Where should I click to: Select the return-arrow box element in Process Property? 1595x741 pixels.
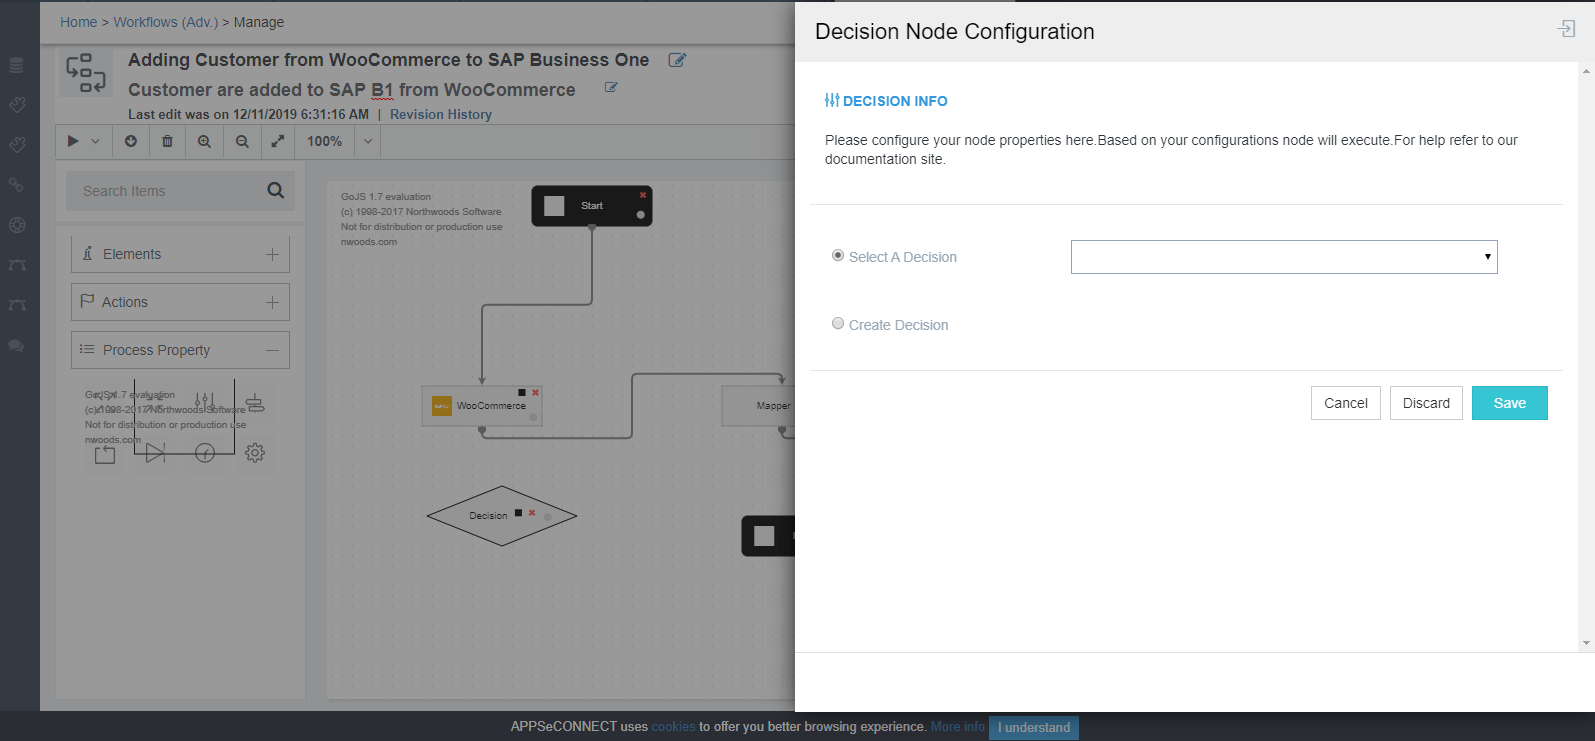[x=105, y=453]
